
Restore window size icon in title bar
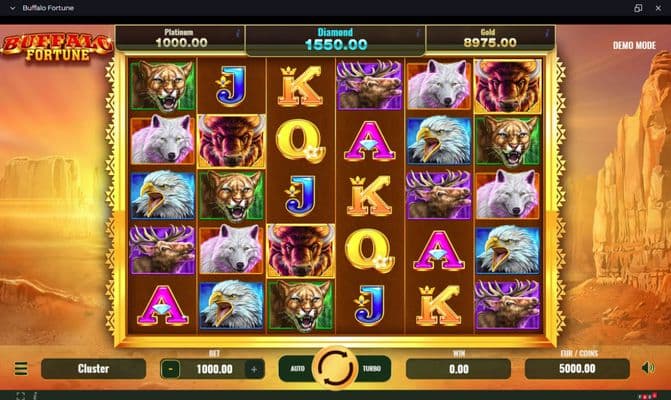(638, 8)
